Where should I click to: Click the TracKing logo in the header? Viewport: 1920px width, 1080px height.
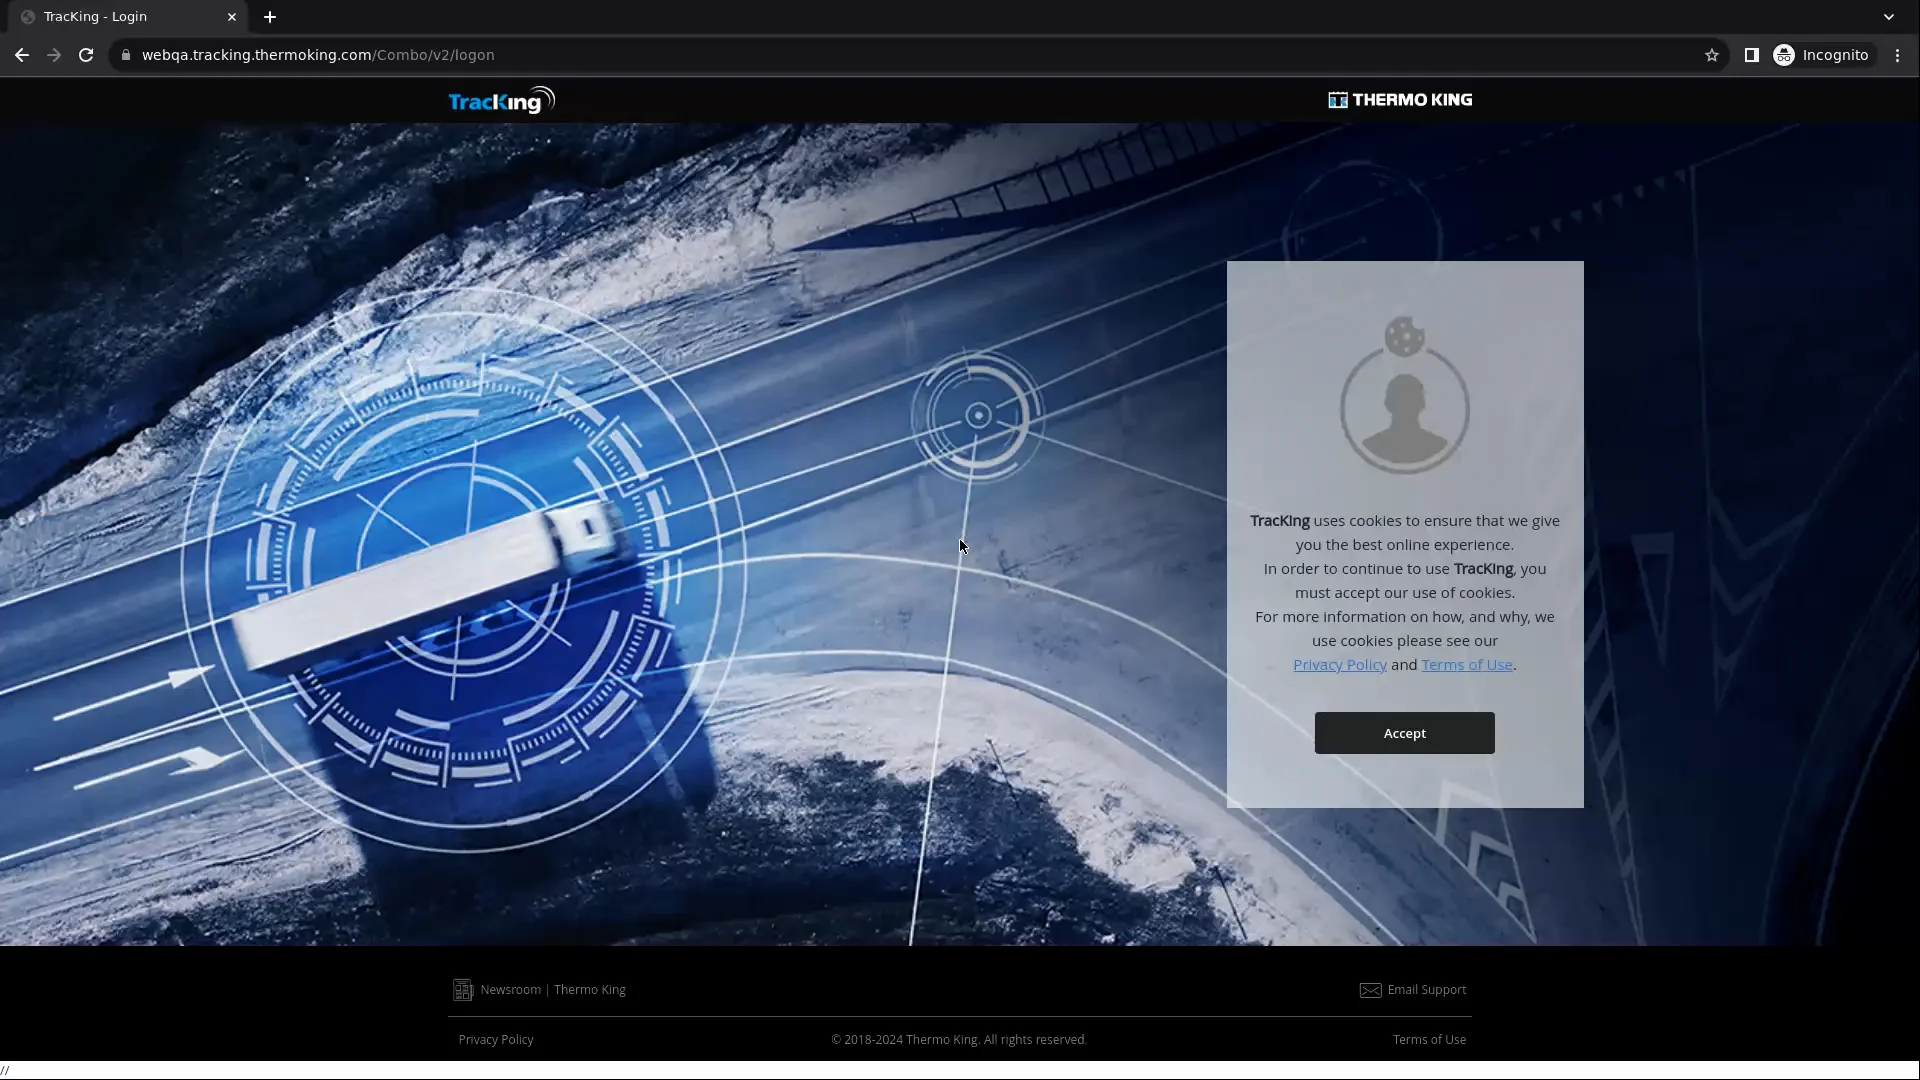point(499,101)
